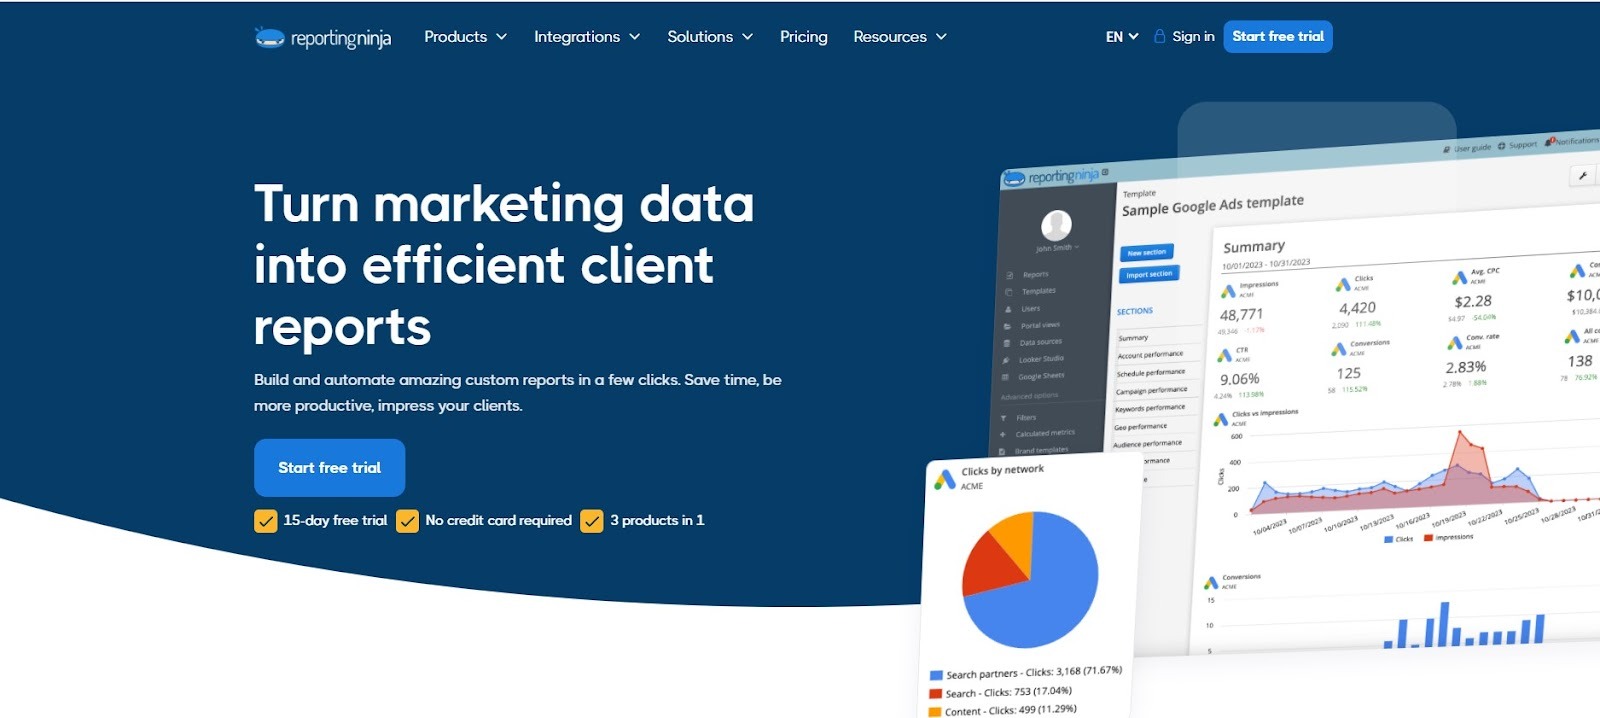Click the Google Ads icon of Clicks vs impressions chart
The height and width of the screenshot is (718, 1600).
click(1220, 420)
